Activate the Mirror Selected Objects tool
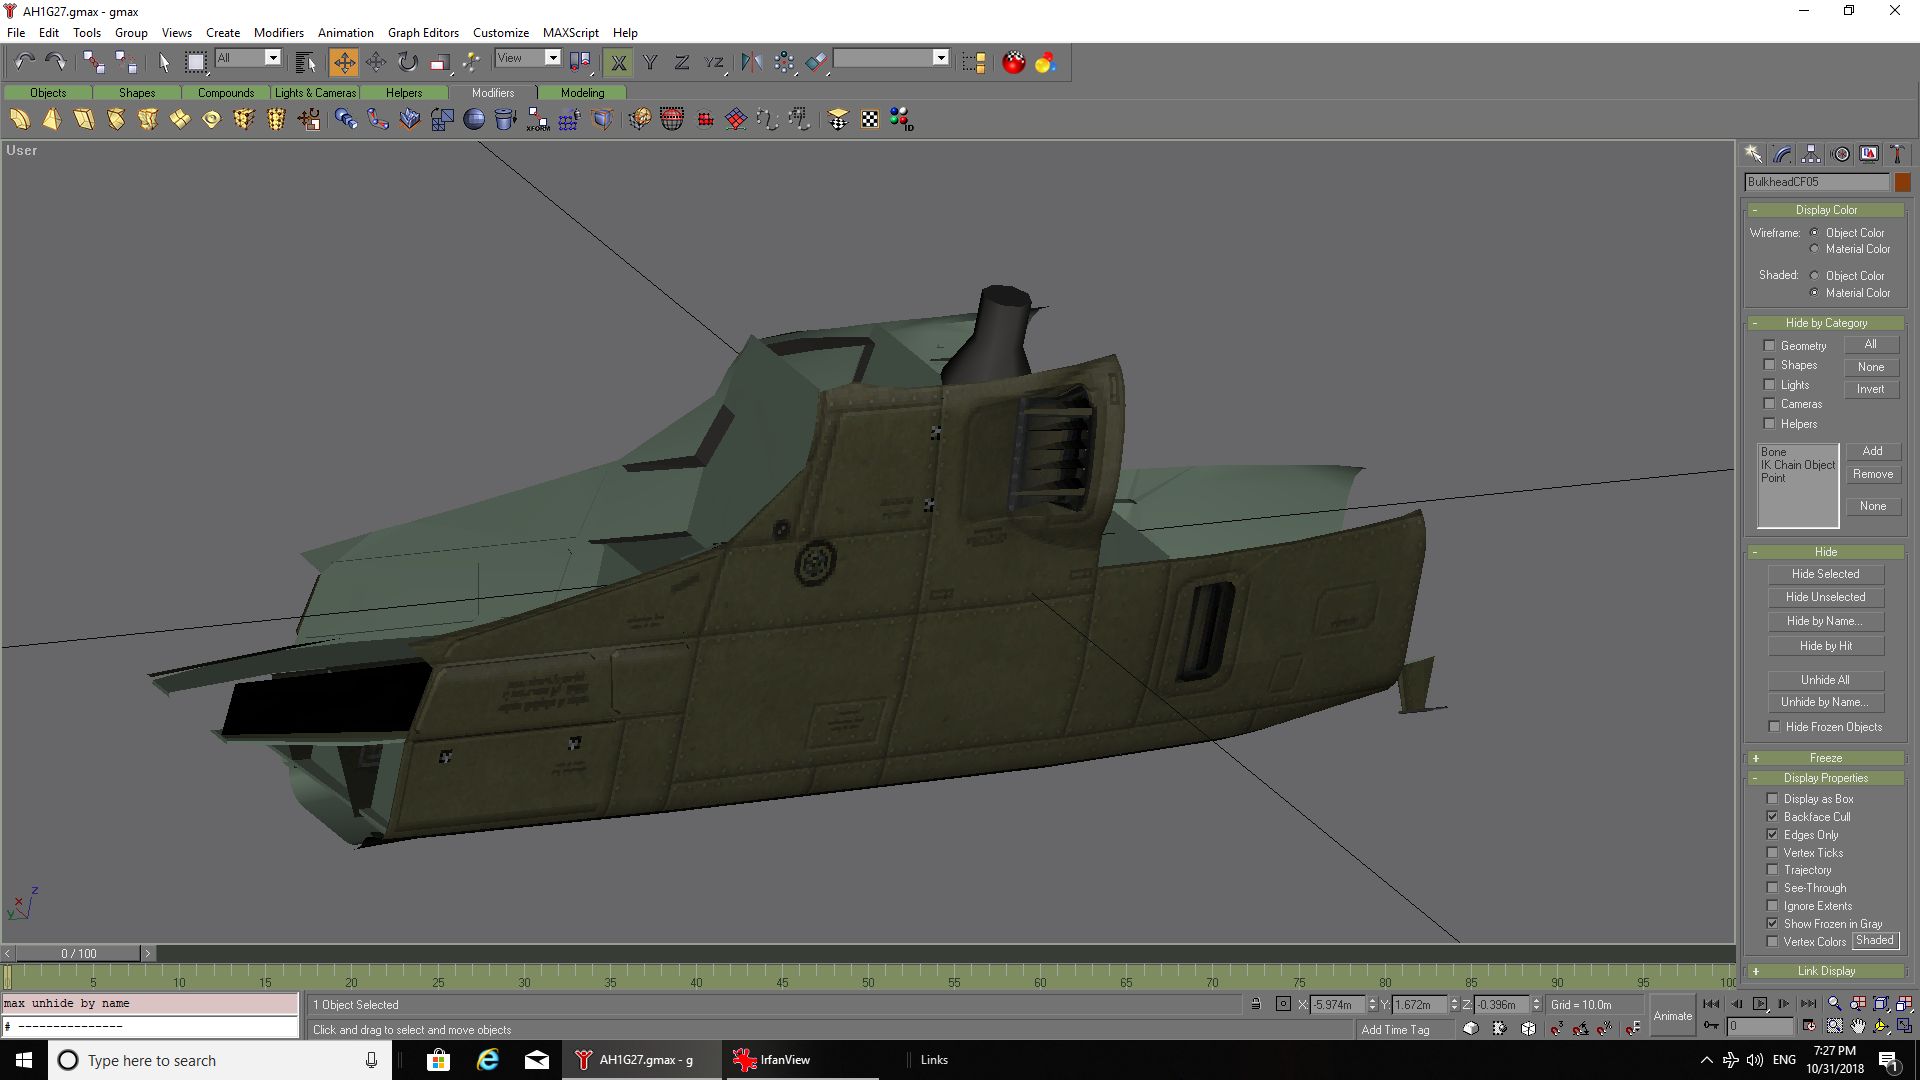This screenshot has width=1920, height=1080. [x=751, y=63]
